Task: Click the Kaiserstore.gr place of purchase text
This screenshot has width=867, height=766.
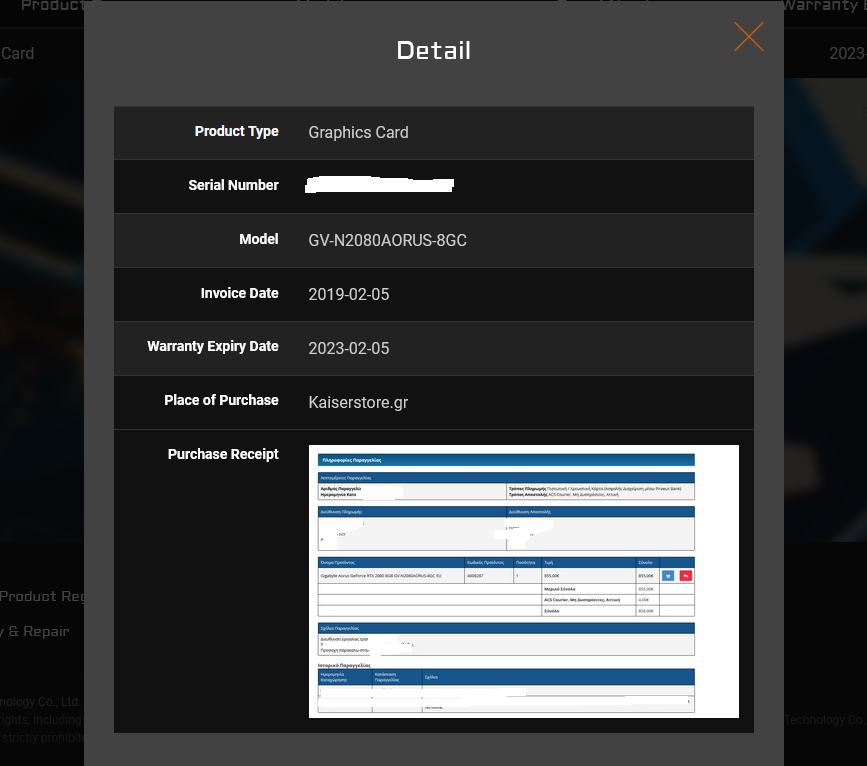Action: 358,402
